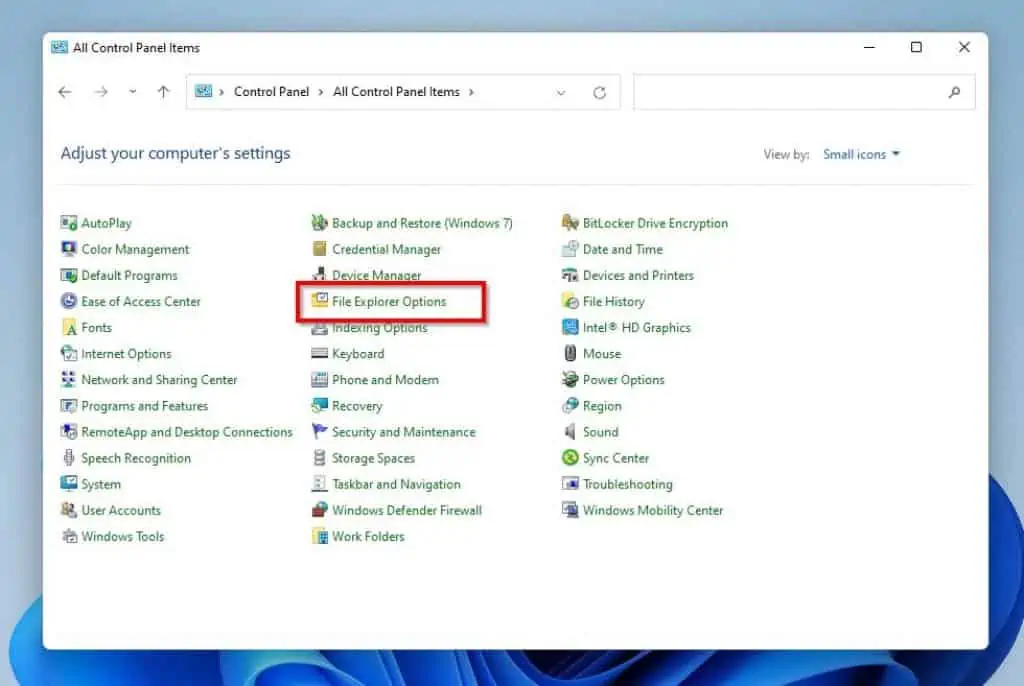Go back with the Back arrow
The image size is (1024, 686).
[x=65, y=92]
